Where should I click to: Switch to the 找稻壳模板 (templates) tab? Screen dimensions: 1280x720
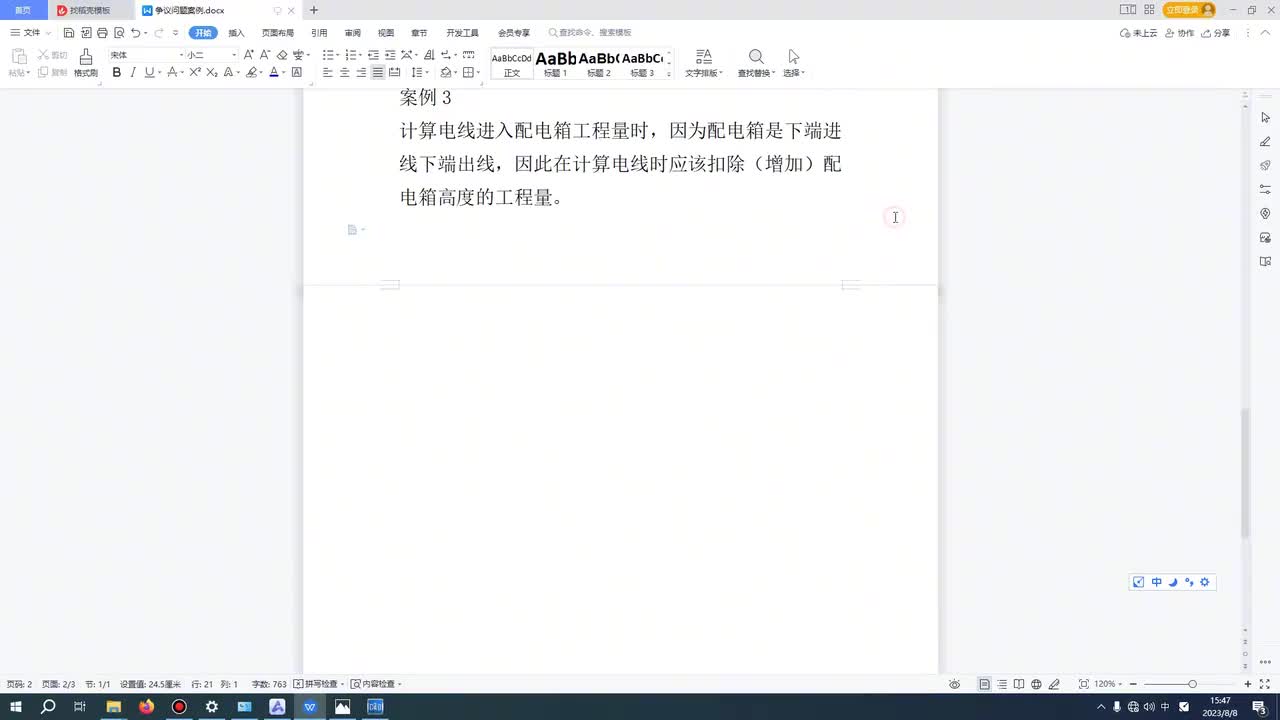pyautogui.click(x=90, y=10)
